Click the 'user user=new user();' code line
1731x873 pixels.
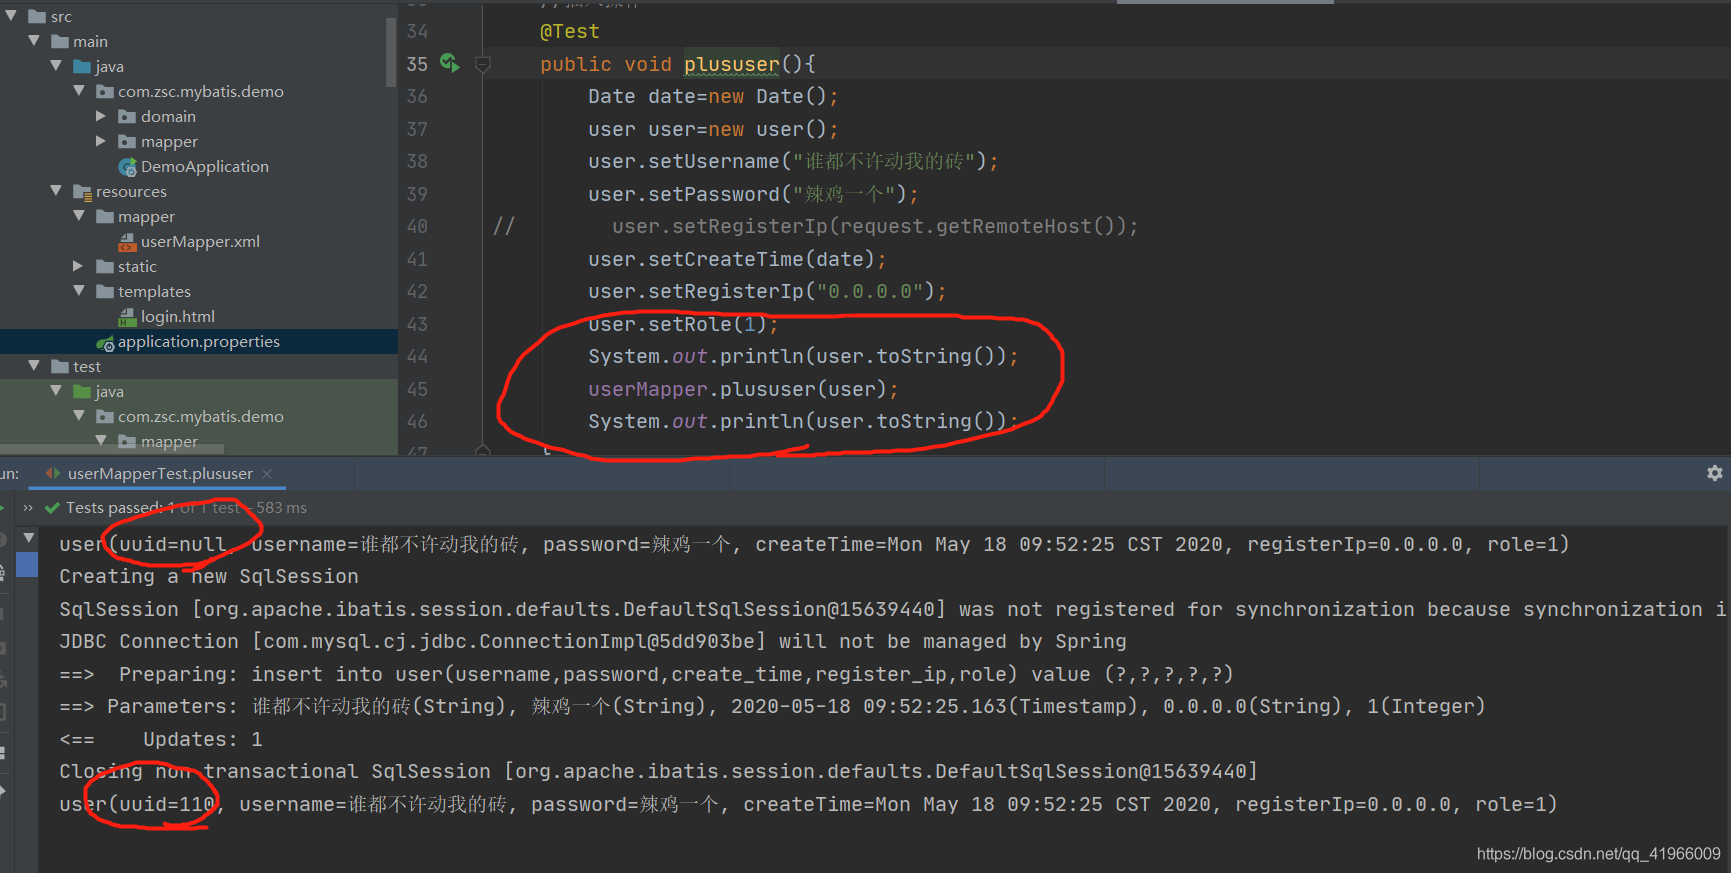pos(713,130)
